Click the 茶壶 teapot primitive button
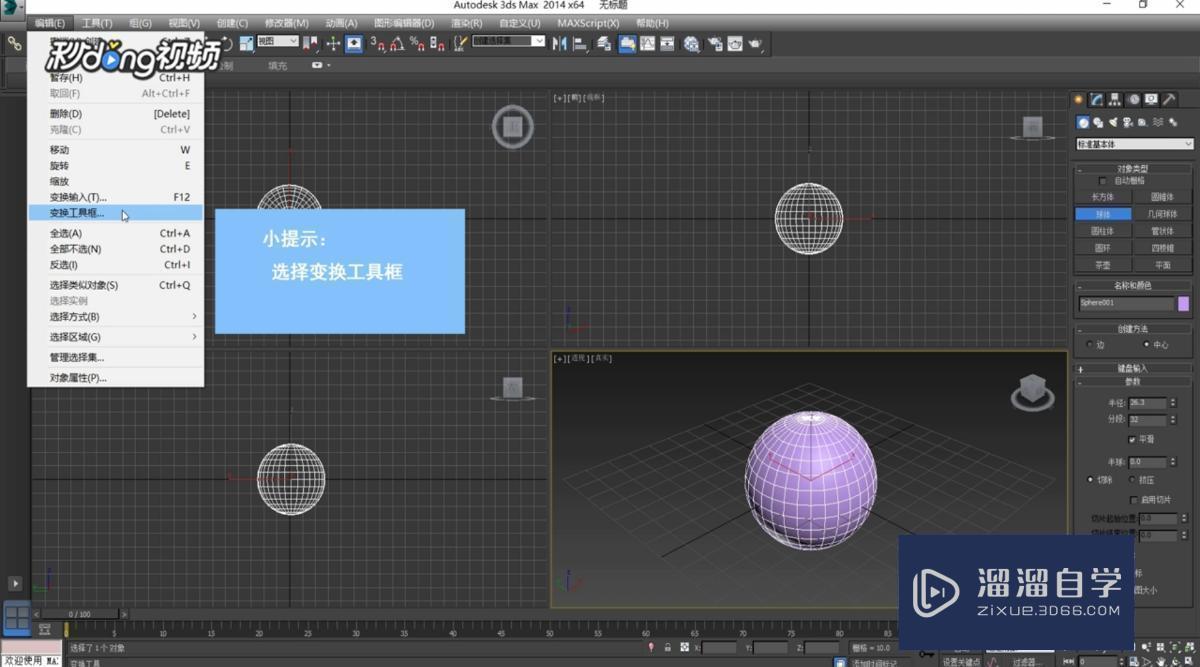 [1101, 263]
